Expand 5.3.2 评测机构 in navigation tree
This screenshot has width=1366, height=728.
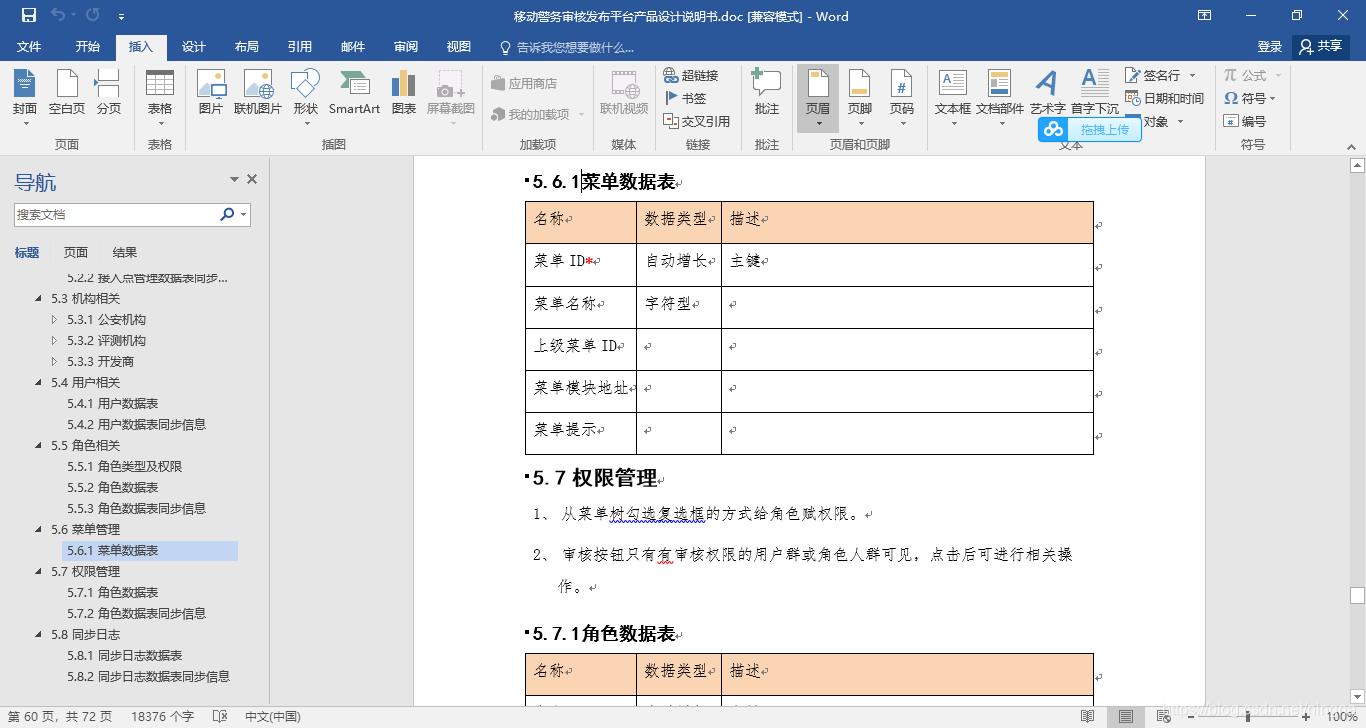click(x=54, y=341)
